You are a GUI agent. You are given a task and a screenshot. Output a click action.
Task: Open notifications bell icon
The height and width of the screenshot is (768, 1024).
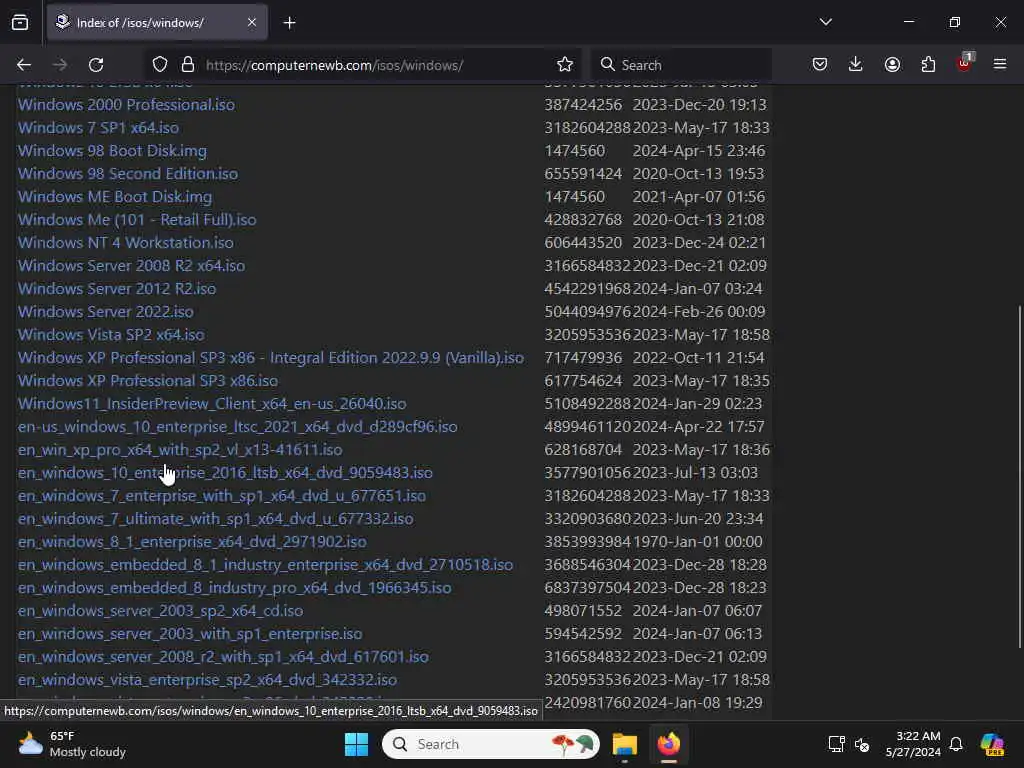click(956, 744)
